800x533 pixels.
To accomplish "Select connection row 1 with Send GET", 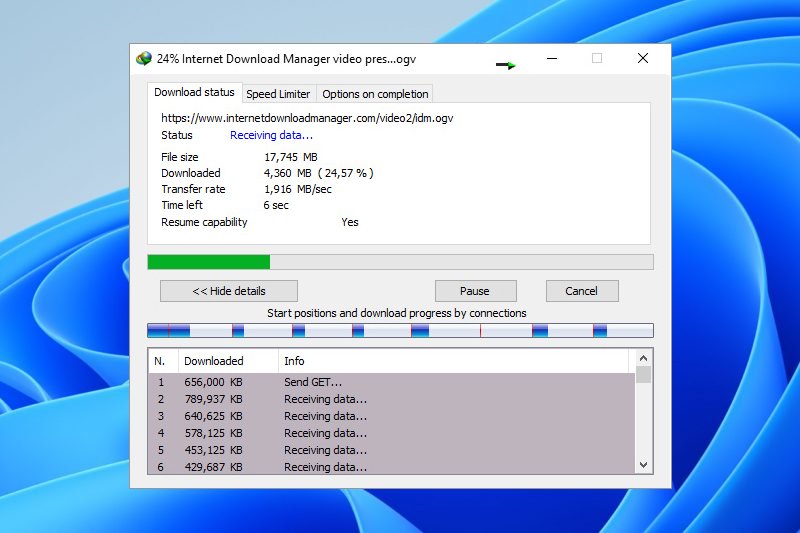I will [x=391, y=382].
